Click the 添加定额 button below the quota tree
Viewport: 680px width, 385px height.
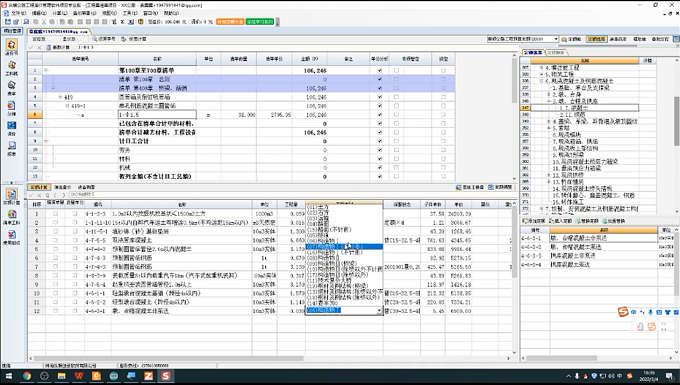(534, 221)
